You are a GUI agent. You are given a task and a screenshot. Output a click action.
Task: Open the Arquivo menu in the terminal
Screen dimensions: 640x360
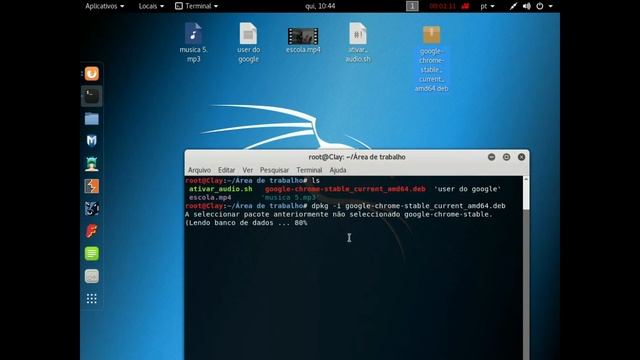[199, 170]
